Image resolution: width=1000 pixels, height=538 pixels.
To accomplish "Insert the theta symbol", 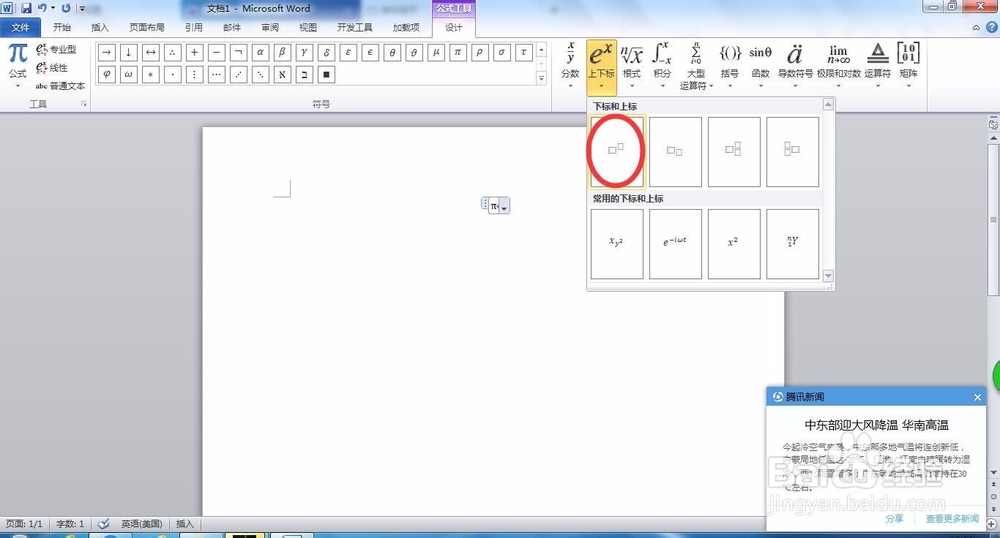I will pyautogui.click(x=392, y=52).
